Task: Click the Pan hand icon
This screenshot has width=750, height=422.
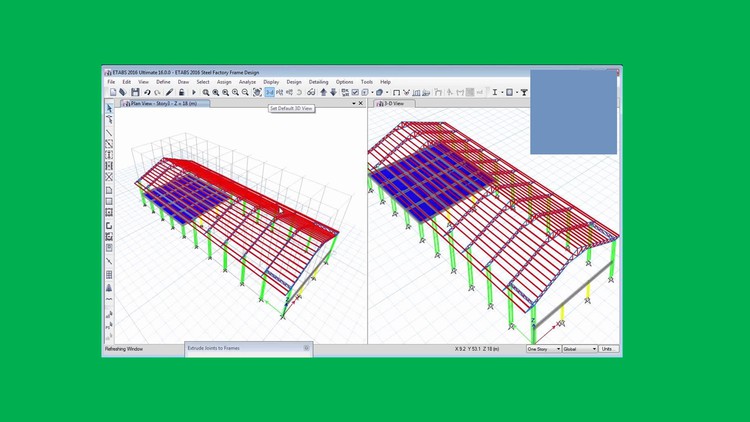Action: (257, 92)
